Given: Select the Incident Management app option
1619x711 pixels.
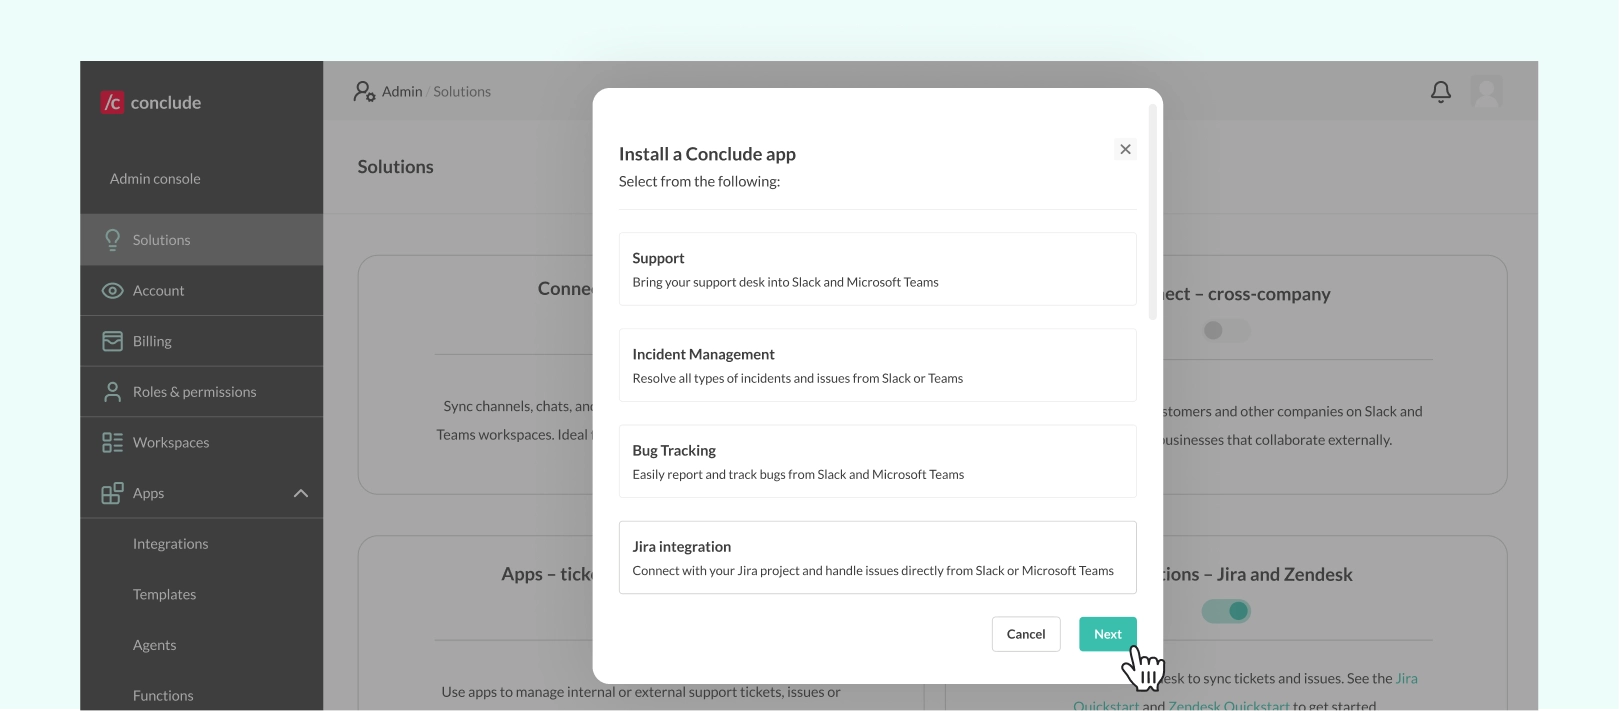Looking at the screenshot, I should coord(877,365).
